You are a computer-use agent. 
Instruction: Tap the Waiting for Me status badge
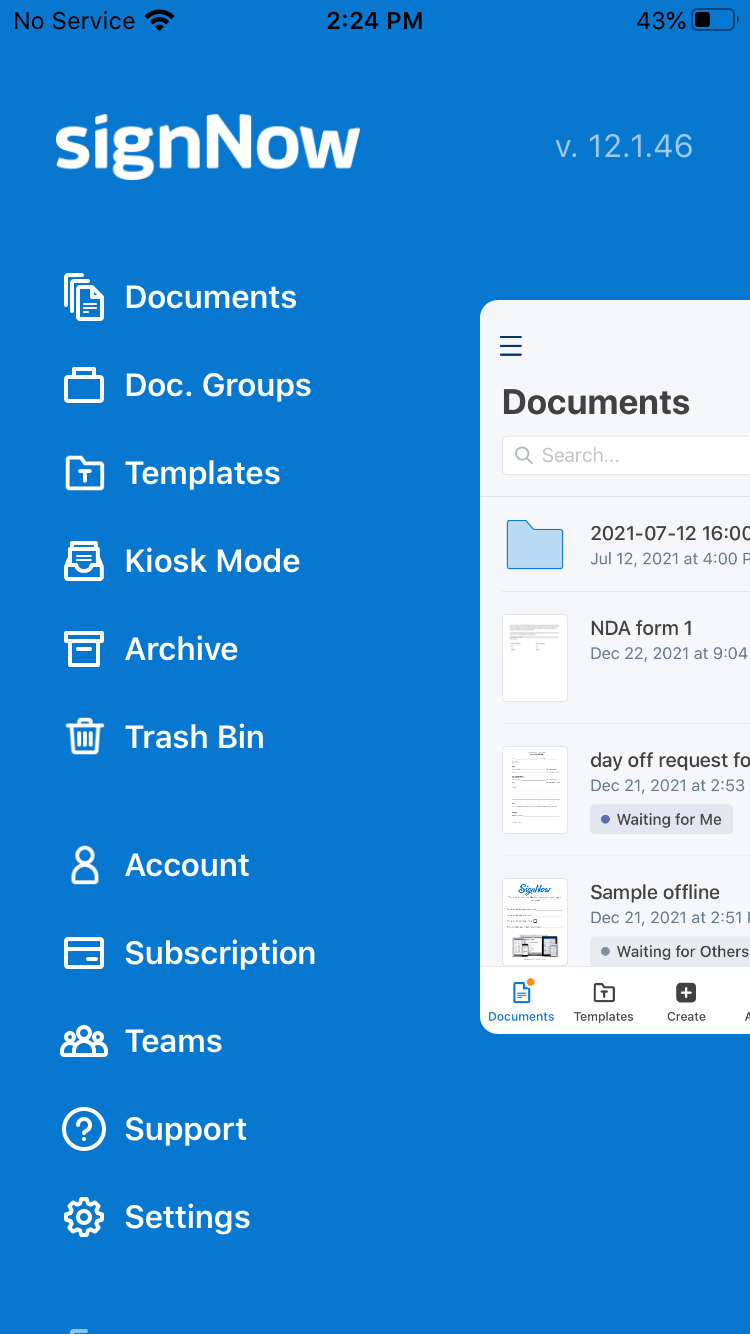[661, 819]
